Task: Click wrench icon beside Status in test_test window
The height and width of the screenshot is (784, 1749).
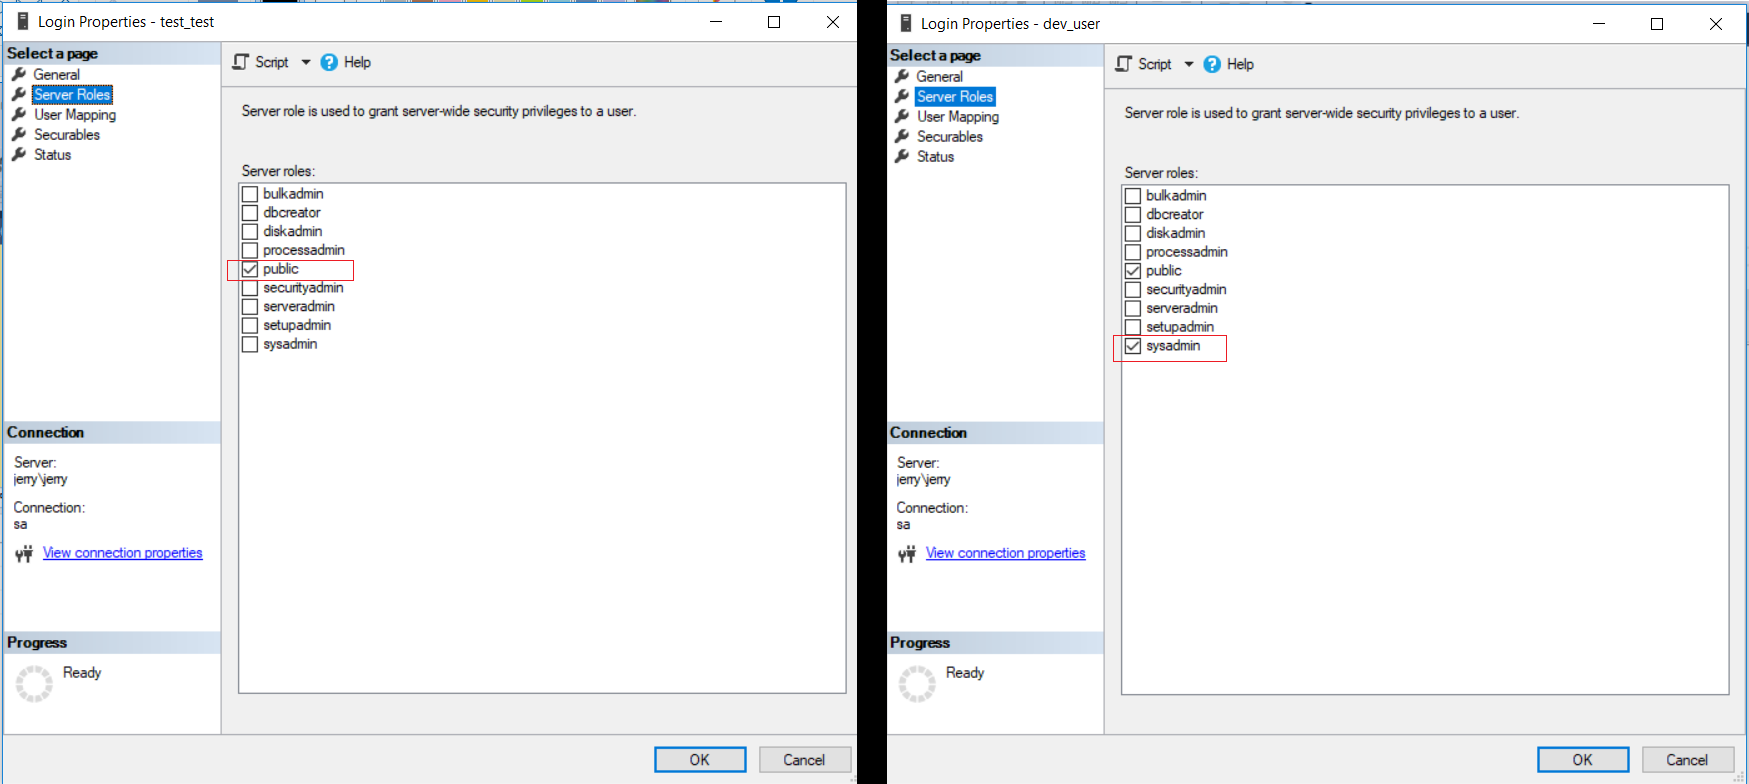Action: point(19,154)
